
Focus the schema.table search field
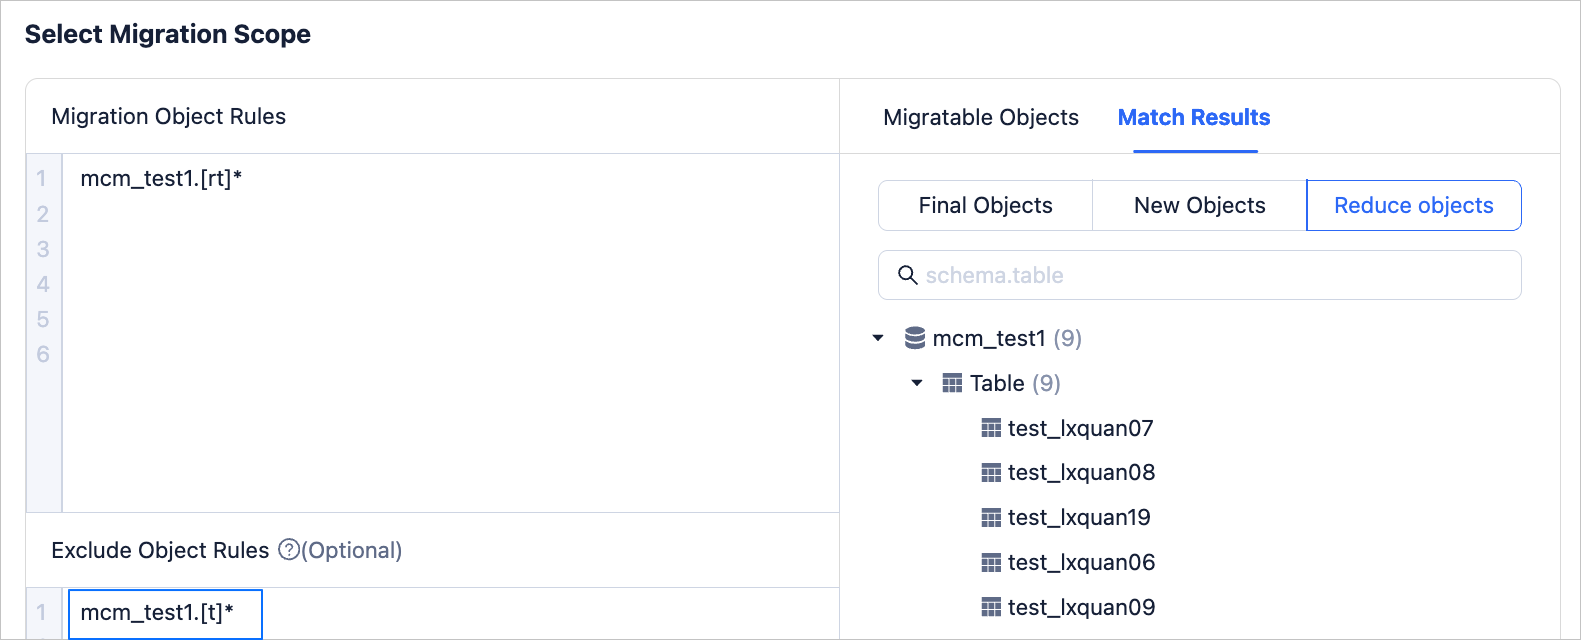1210,275
